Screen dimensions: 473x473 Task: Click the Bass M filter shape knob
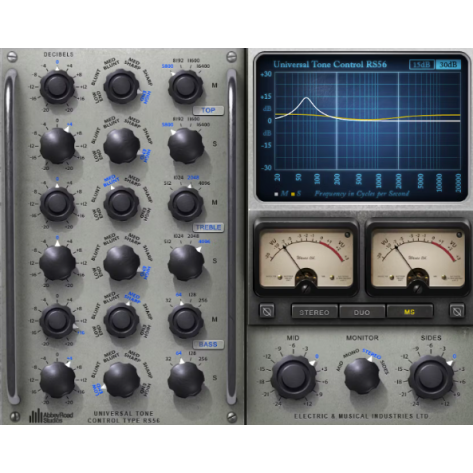(x=121, y=321)
